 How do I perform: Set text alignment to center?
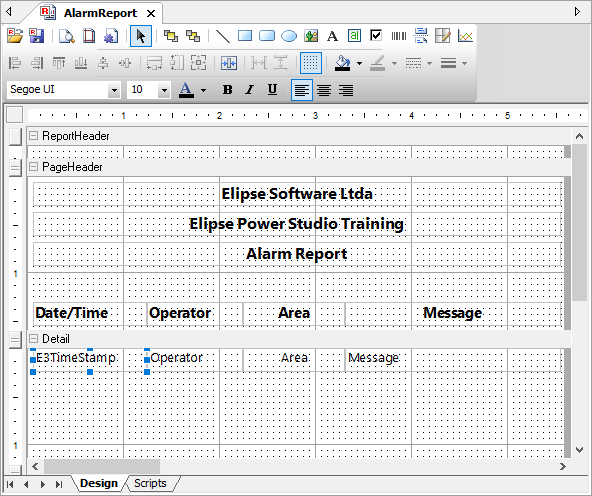[324, 90]
